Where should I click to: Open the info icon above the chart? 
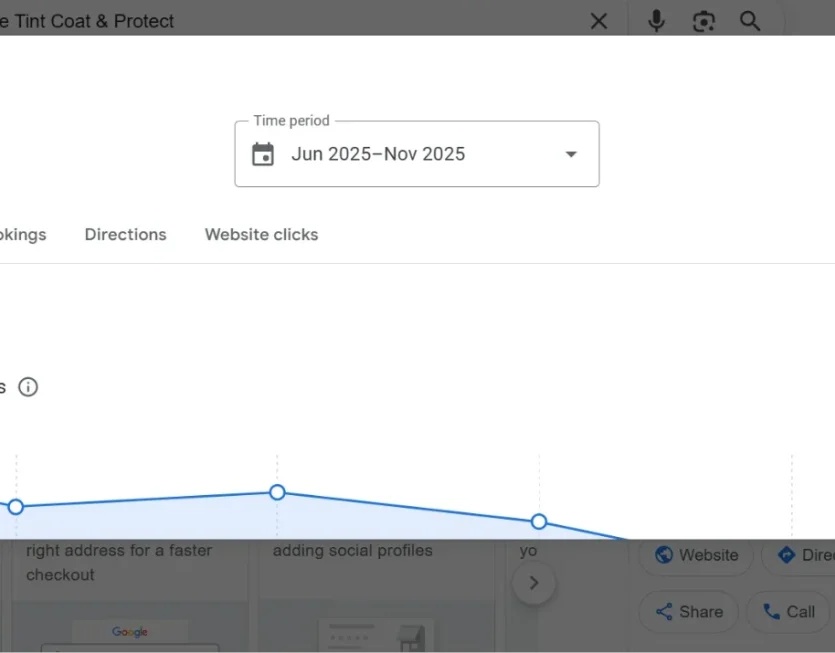coord(28,387)
